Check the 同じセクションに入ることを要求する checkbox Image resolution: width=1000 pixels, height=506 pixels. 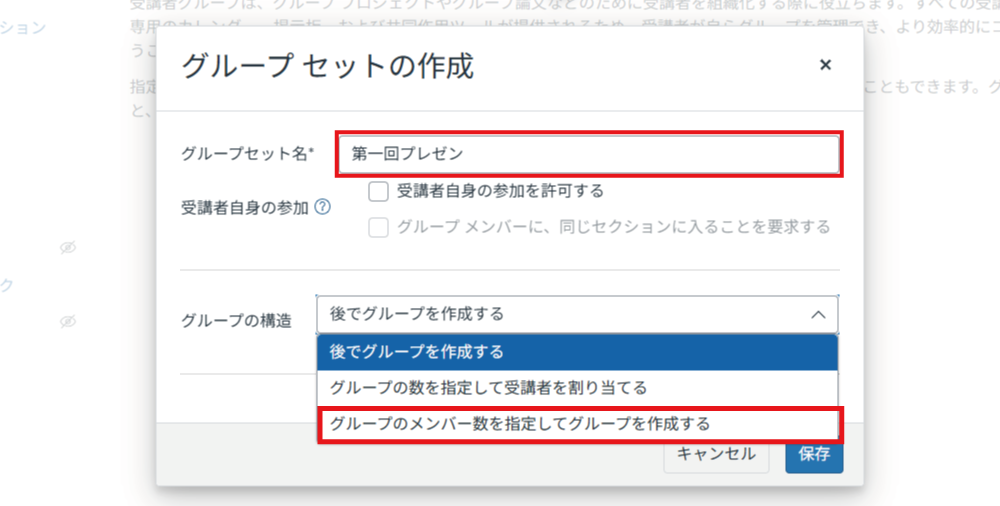tap(378, 227)
